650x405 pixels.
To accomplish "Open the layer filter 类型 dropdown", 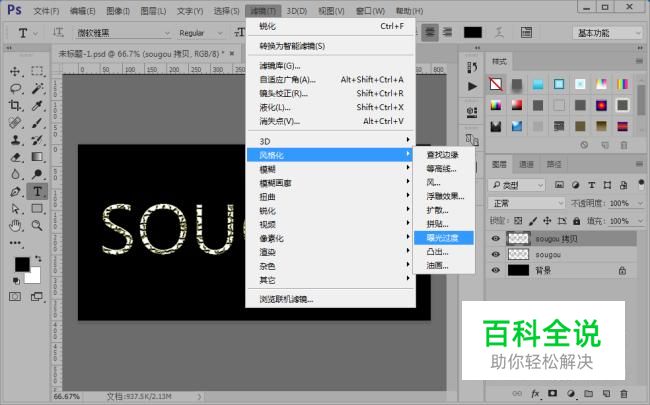I will (517, 185).
